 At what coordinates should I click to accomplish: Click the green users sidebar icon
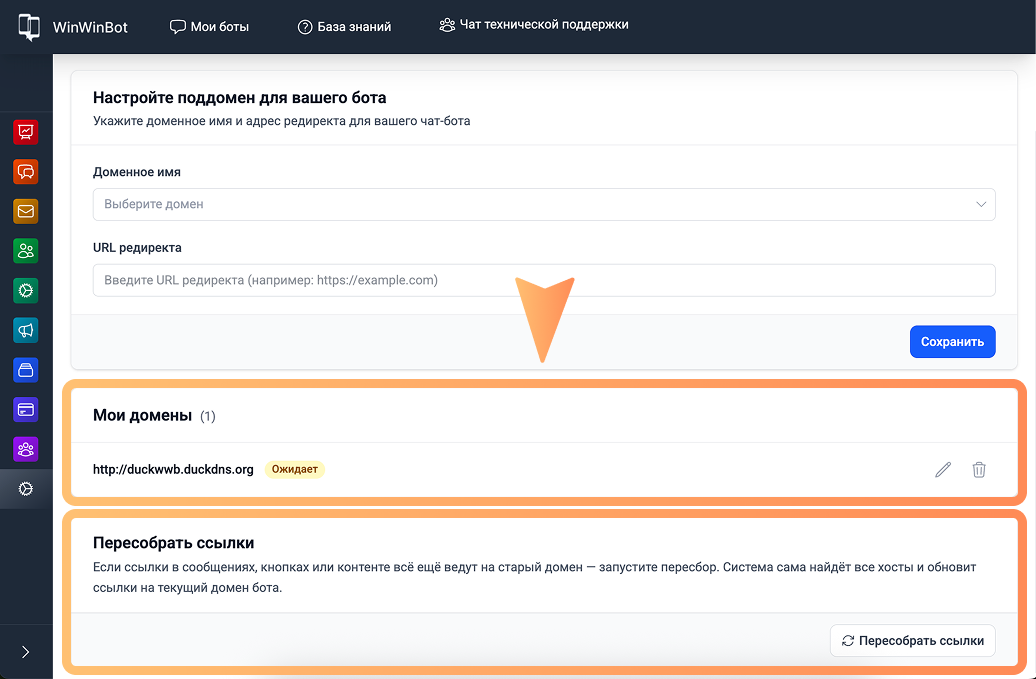point(26,251)
